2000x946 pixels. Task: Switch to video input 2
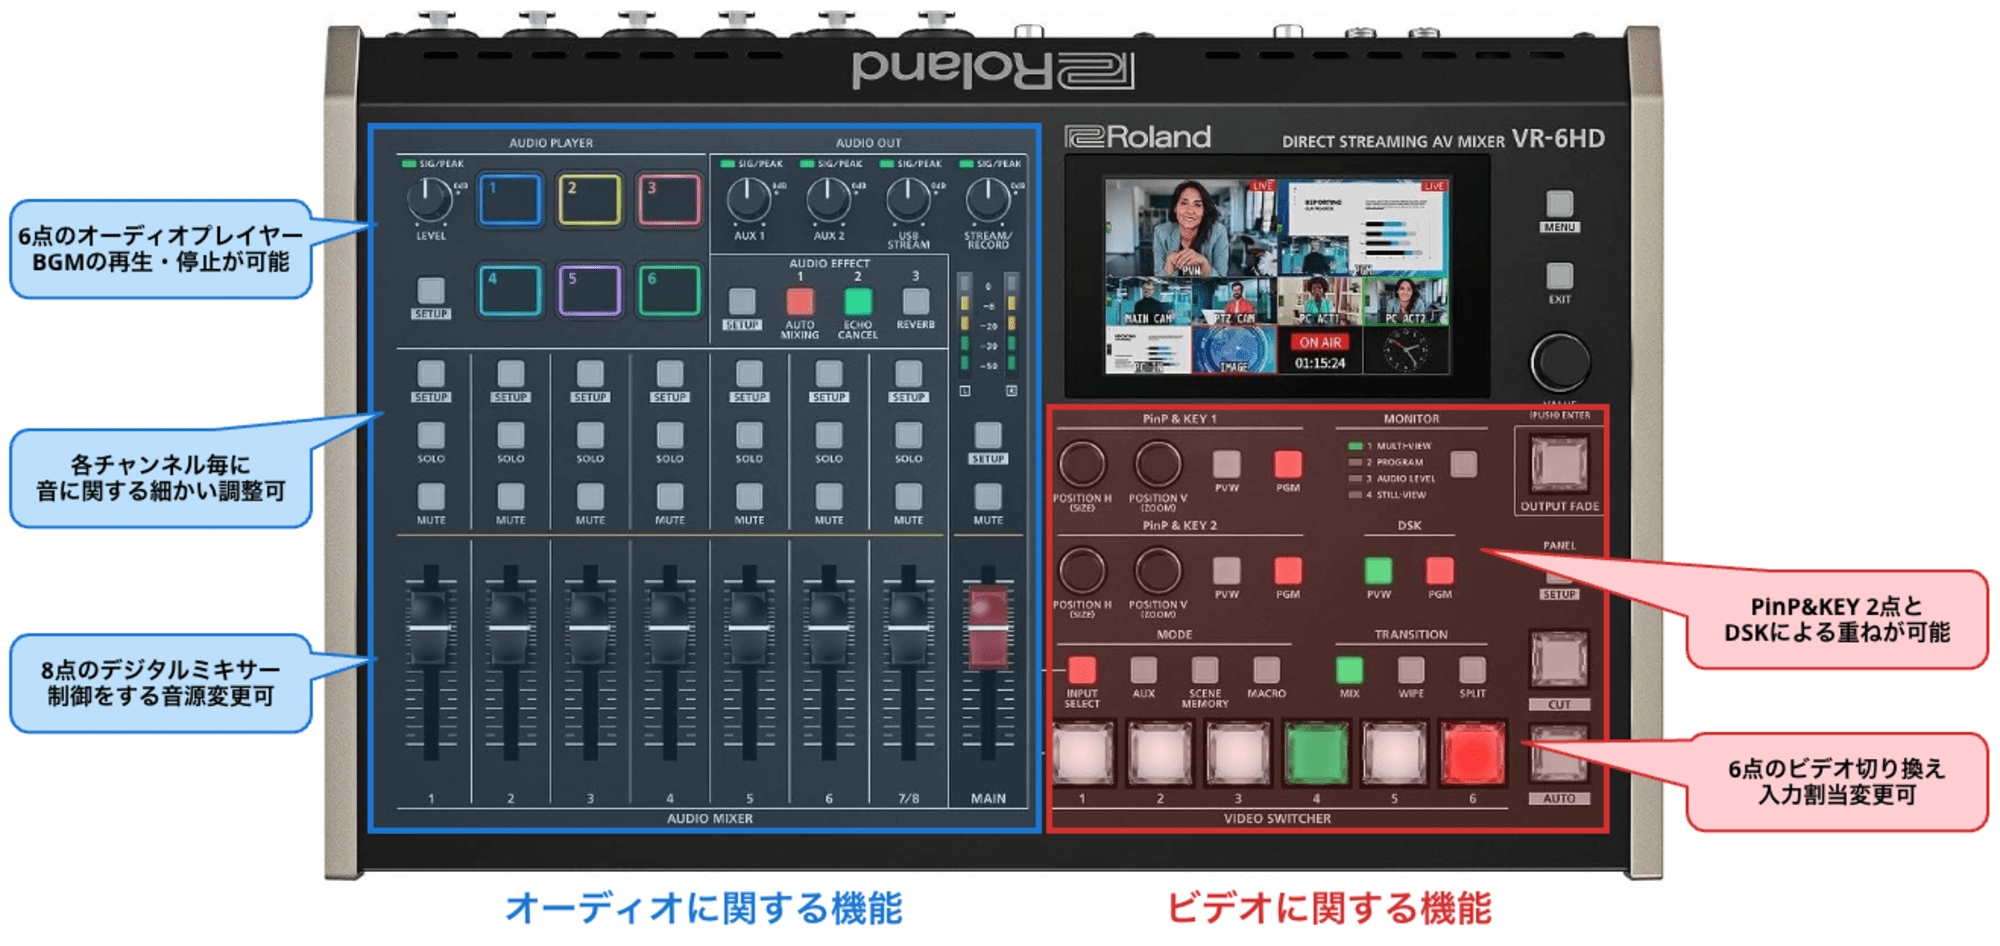[1160, 753]
